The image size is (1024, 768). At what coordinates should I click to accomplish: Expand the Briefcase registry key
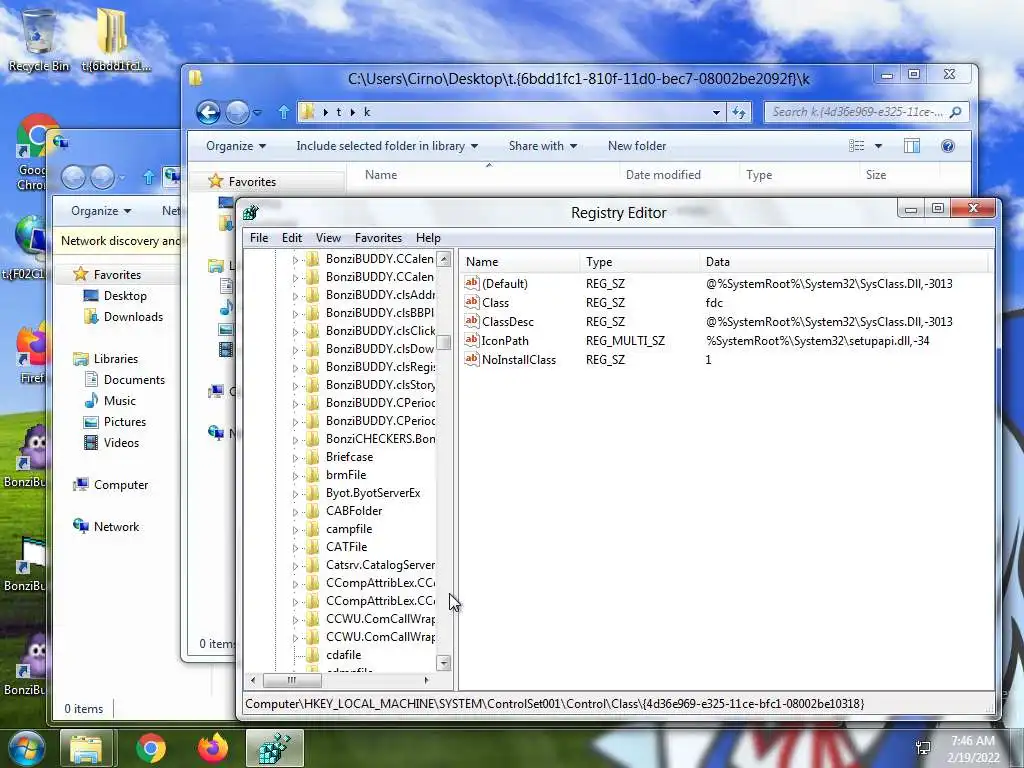pos(295,457)
